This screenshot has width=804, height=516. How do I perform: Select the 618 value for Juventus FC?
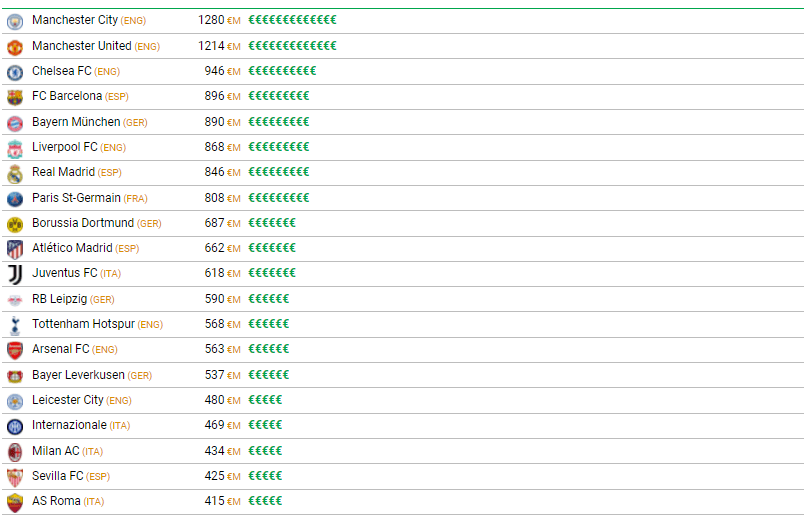(214, 273)
